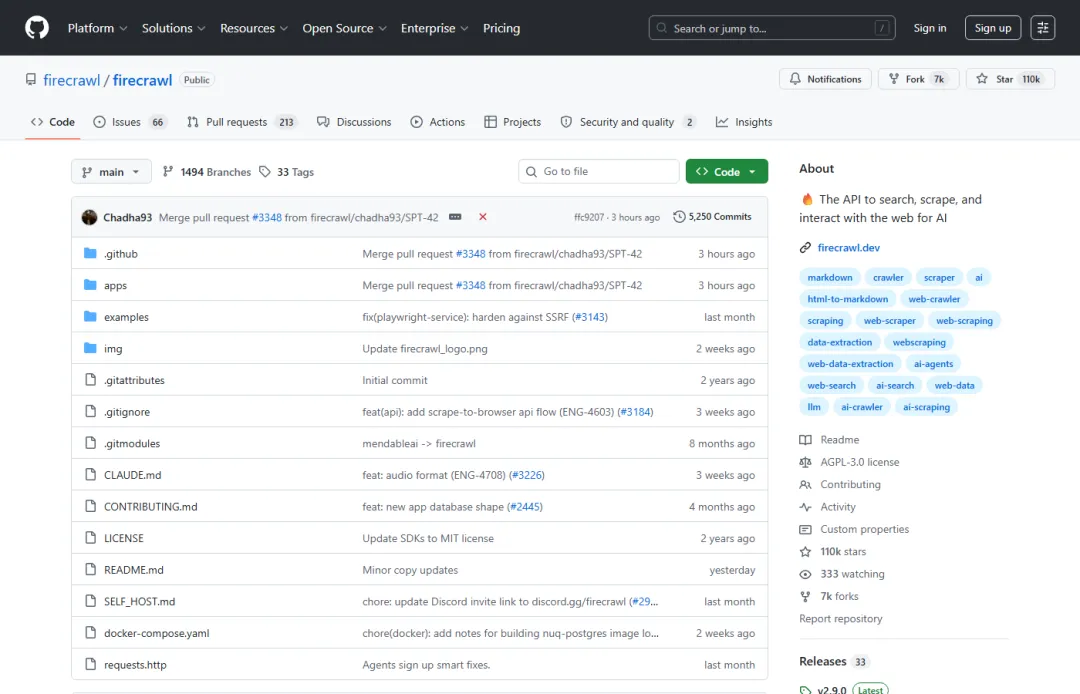Click the firecrawl owner link in breadcrumb

(x=72, y=80)
